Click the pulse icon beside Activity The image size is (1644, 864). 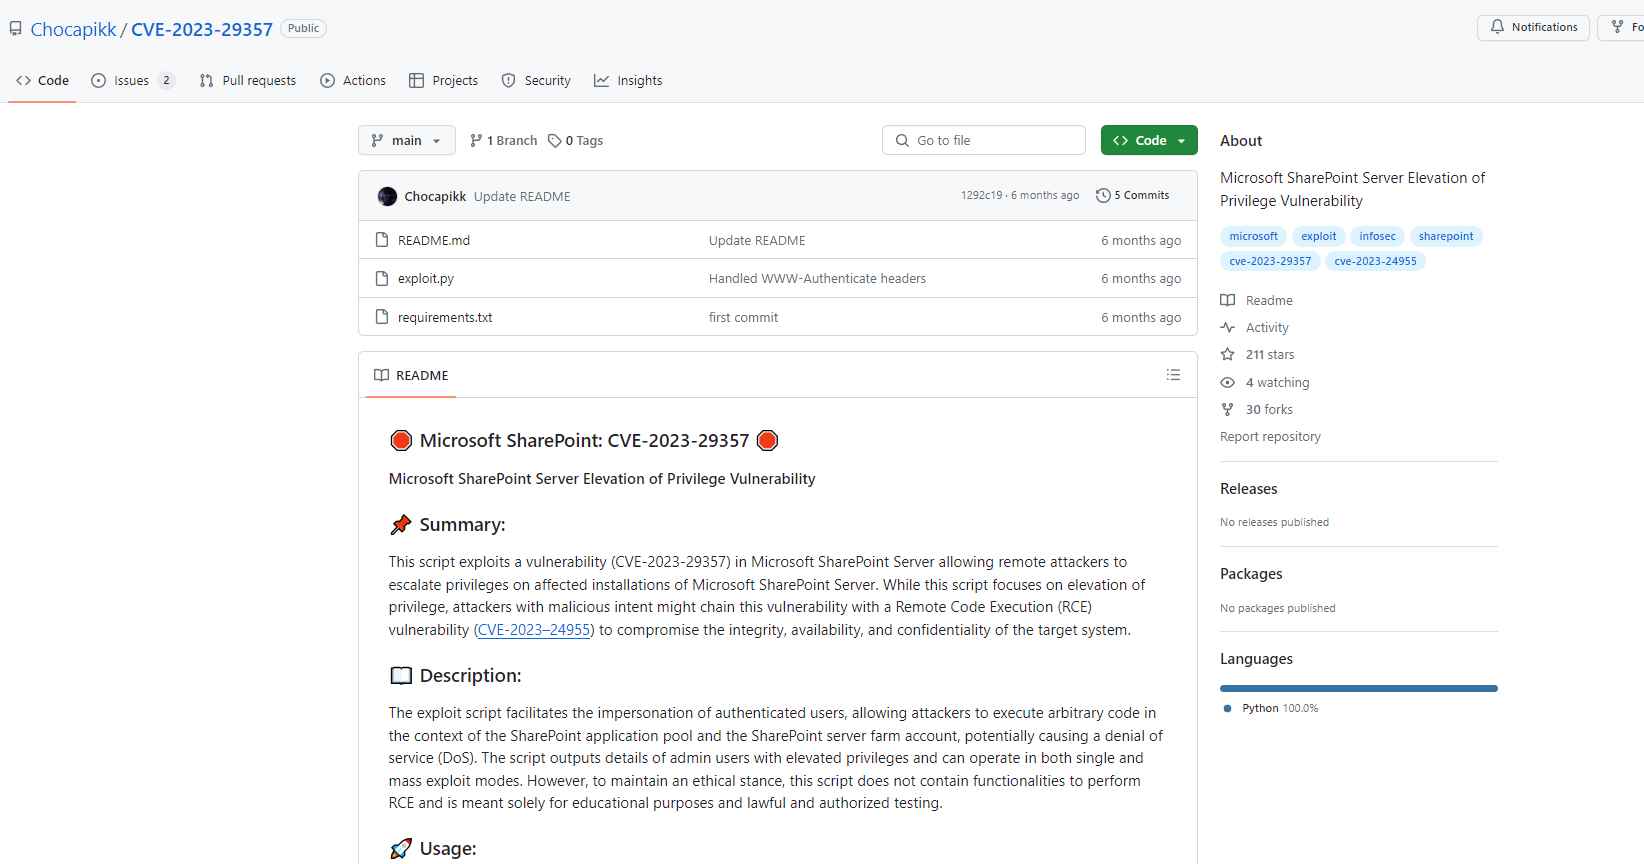click(x=1227, y=327)
